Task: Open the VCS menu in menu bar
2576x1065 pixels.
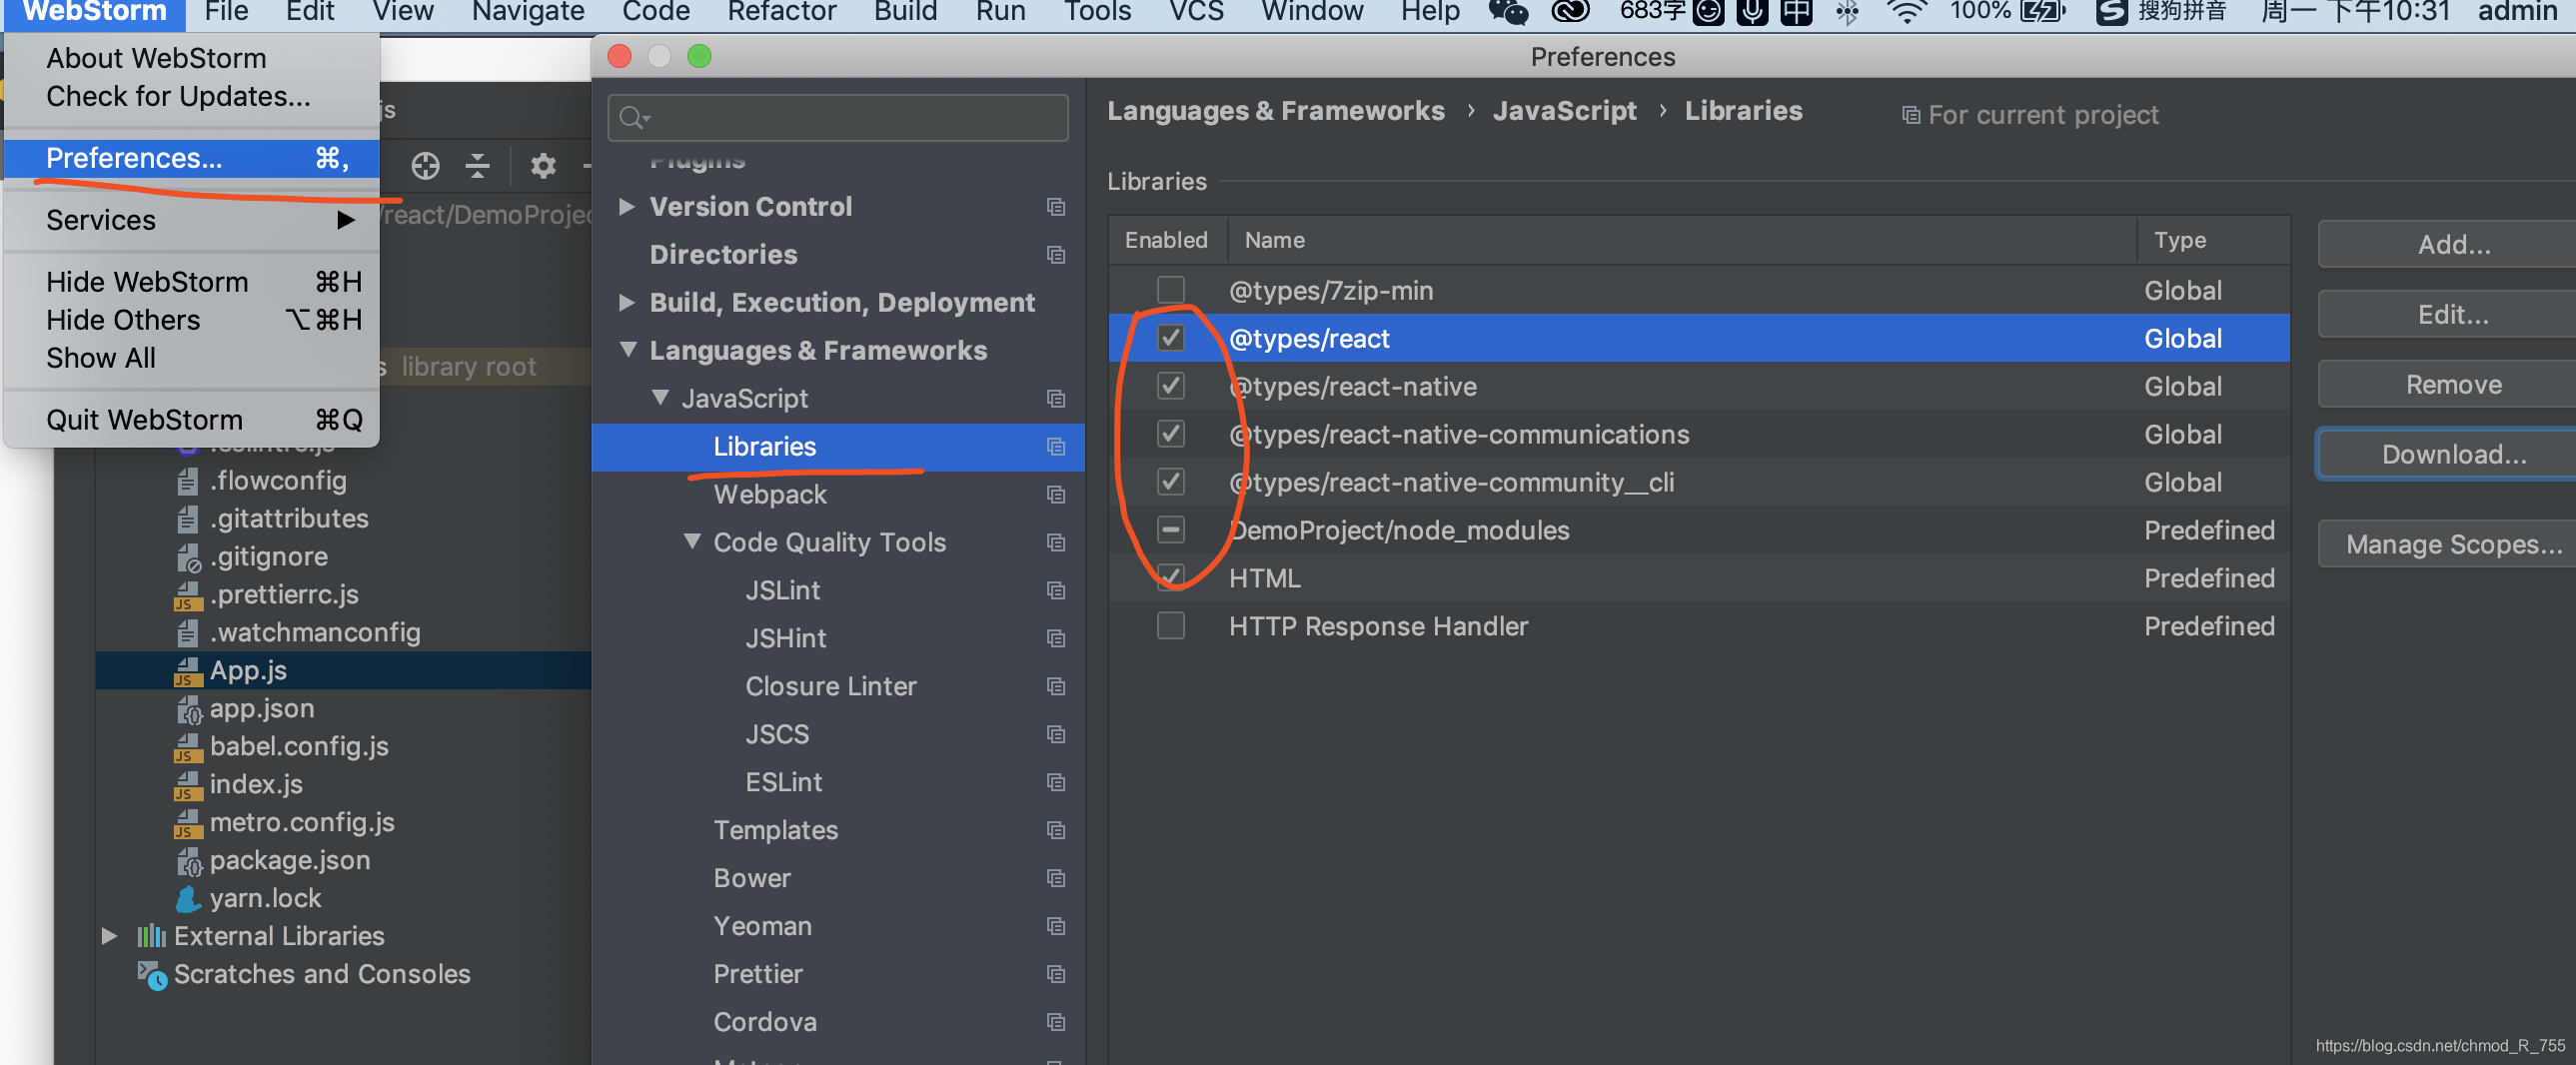Action: tap(1196, 12)
